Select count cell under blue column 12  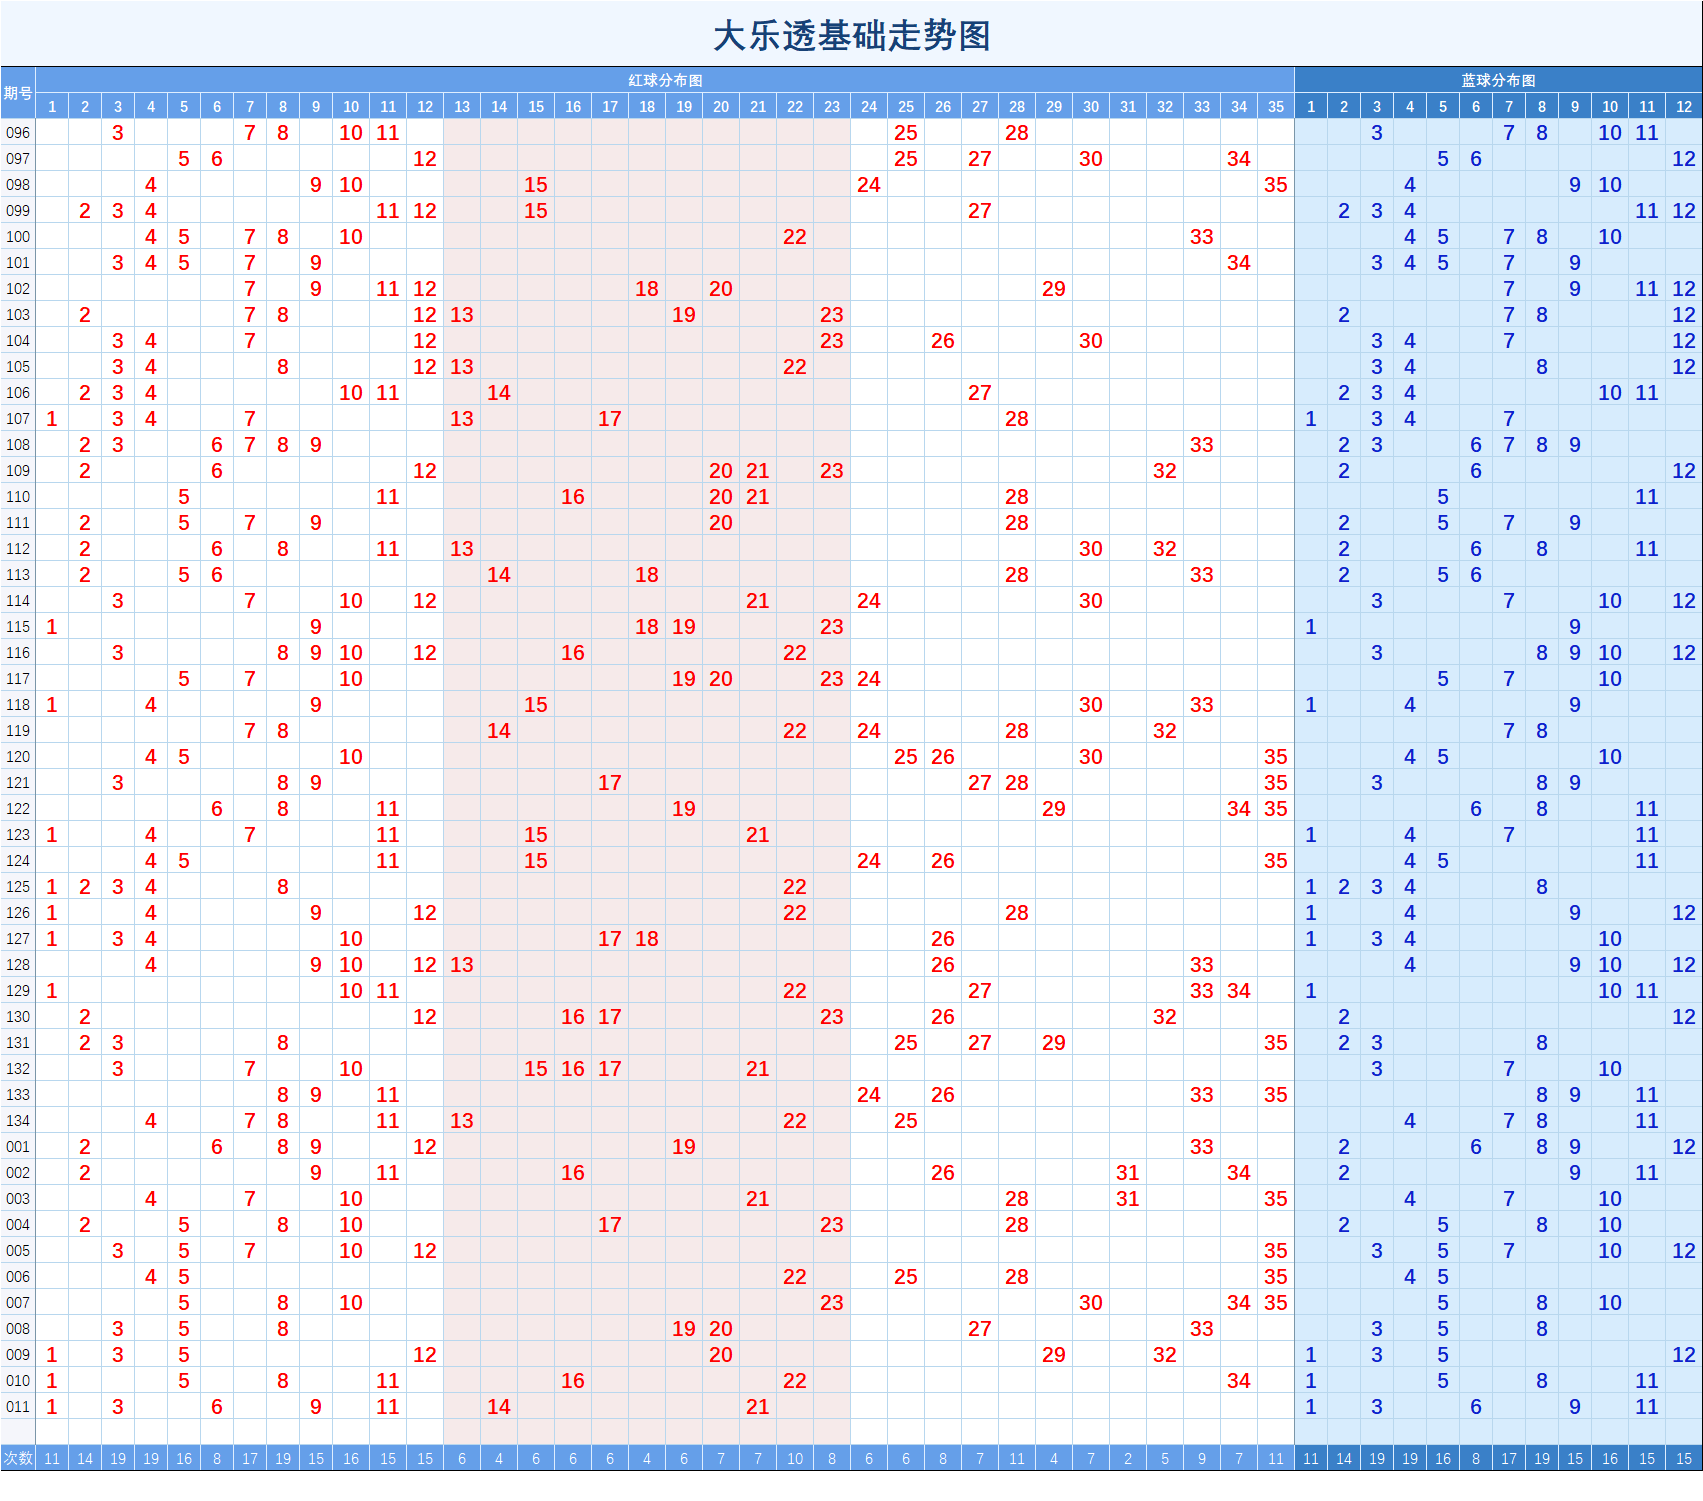coord(1684,1458)
